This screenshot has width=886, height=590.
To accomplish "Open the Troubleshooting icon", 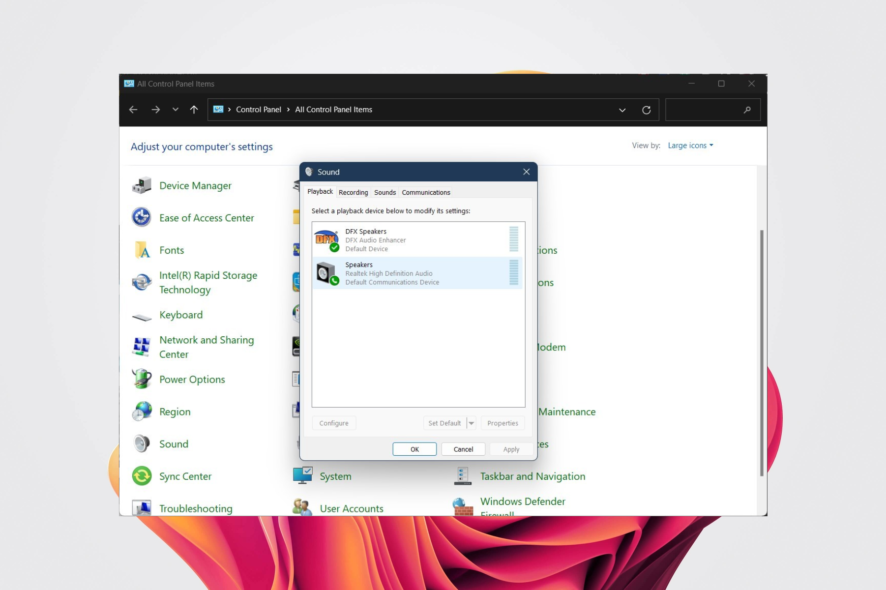I will (x=142, y=507).
